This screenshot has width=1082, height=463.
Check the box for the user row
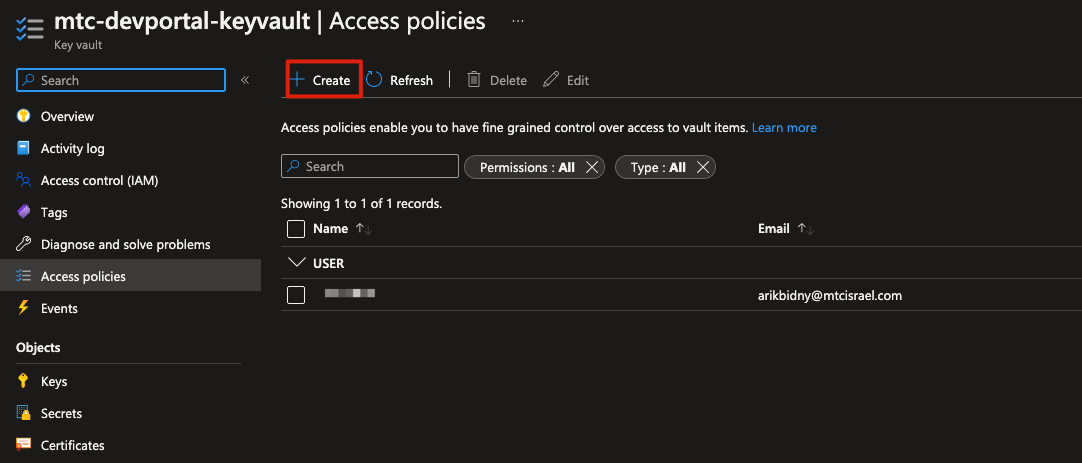click(x=296, y=295)
